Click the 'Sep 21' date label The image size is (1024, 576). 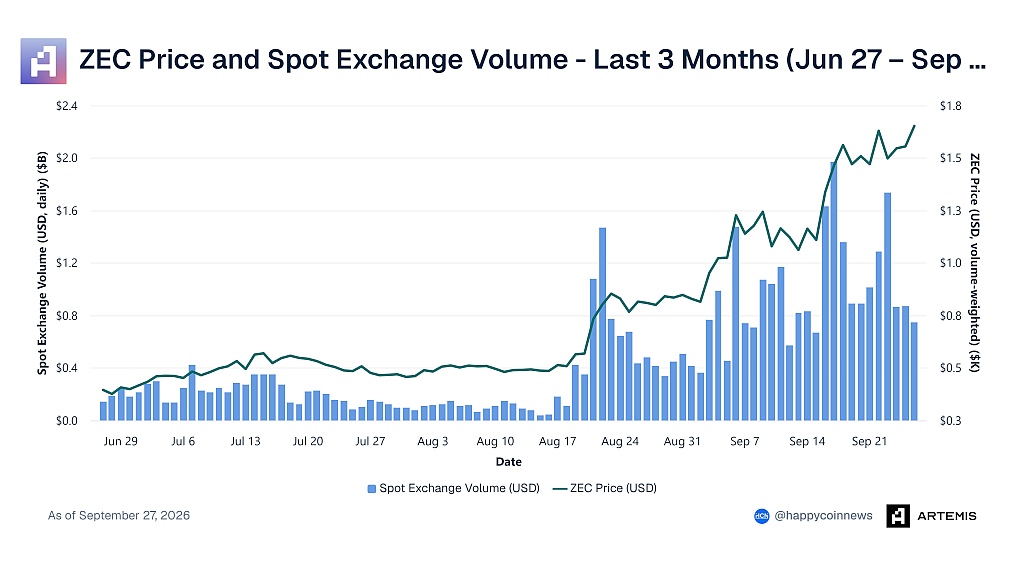[869, 441]
